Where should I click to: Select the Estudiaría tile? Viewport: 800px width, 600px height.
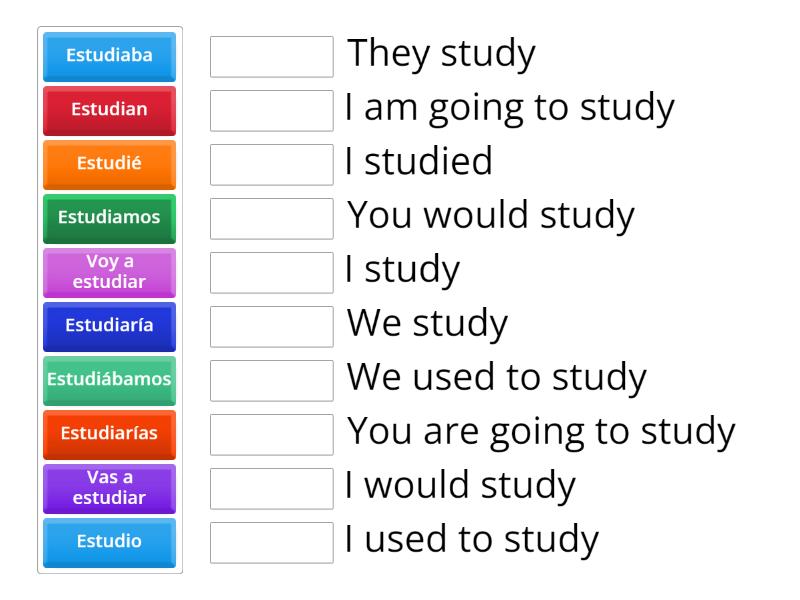point(109,327)
